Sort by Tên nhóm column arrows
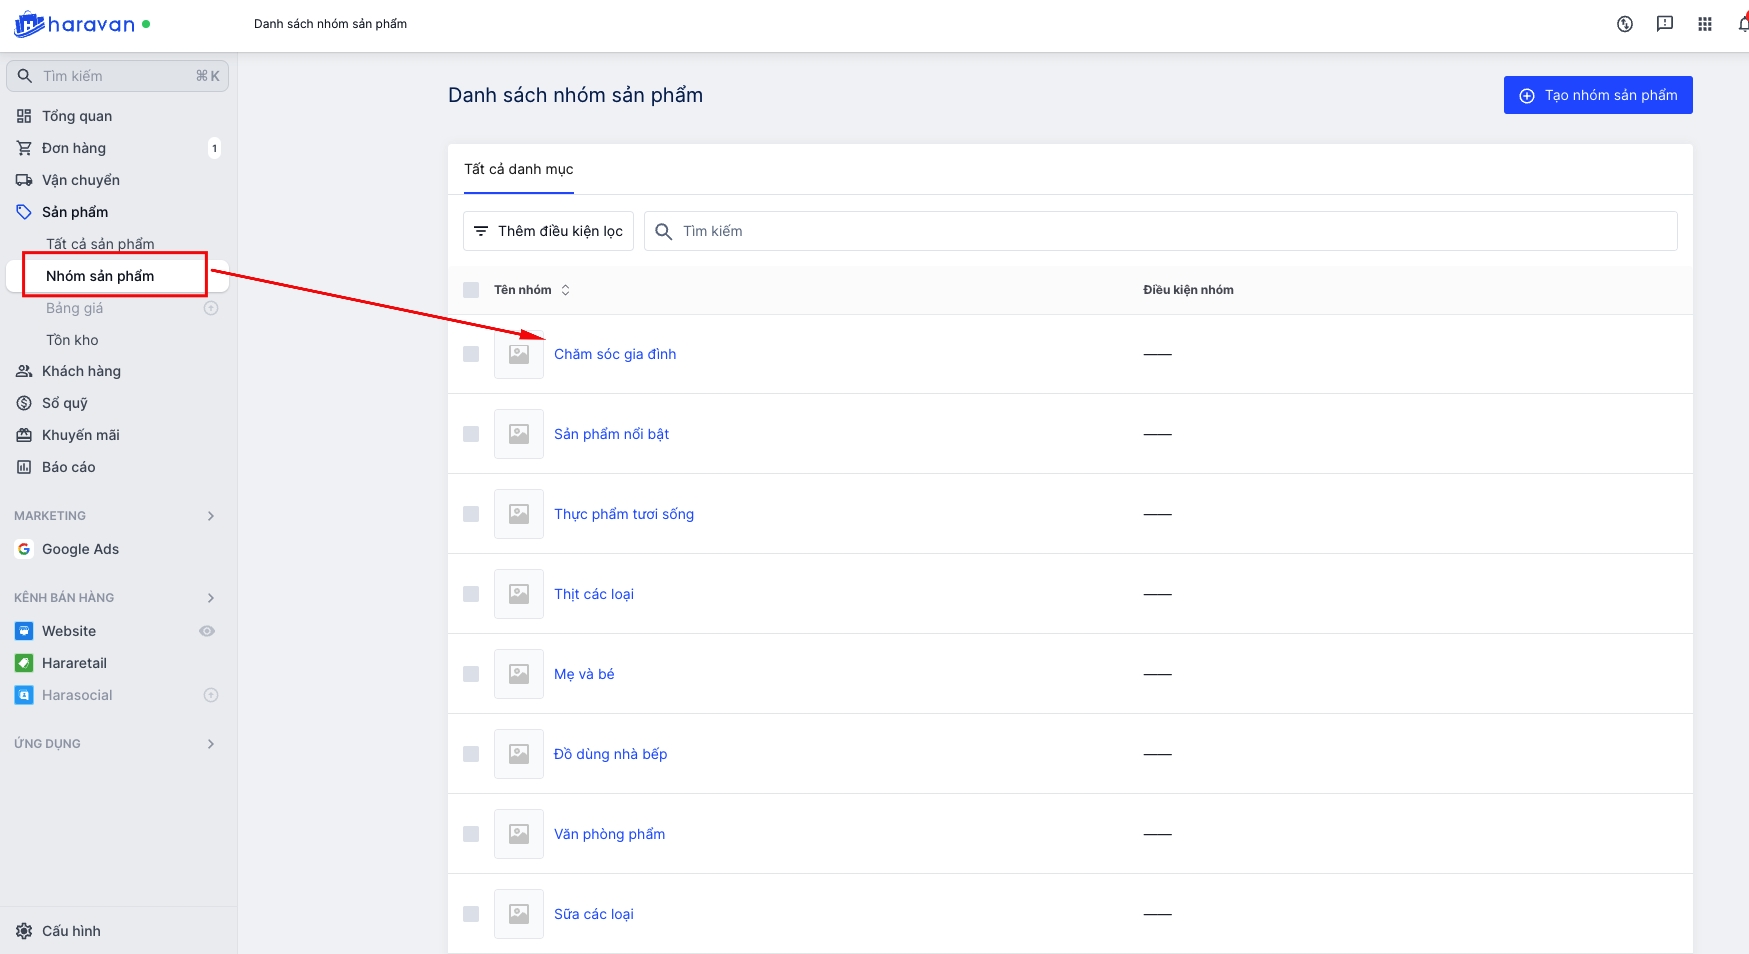Image resolution: width=1749 pixels, height=954 pixels. (x=566, y=290)
